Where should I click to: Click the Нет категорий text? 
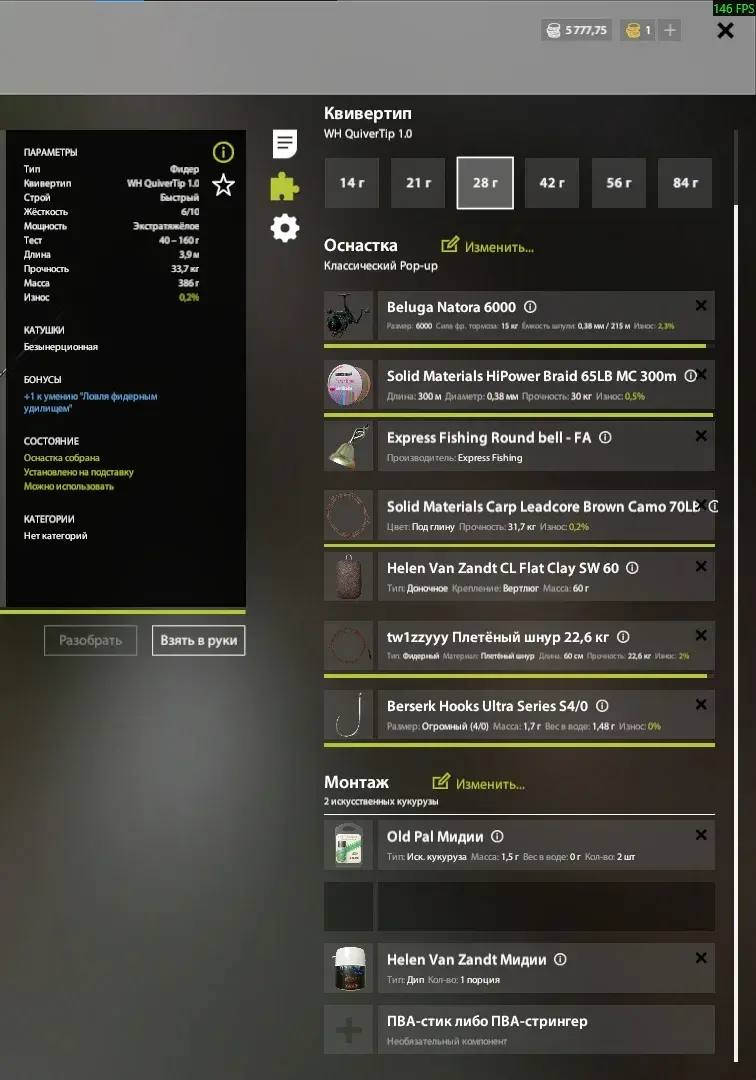click(55, 536)
